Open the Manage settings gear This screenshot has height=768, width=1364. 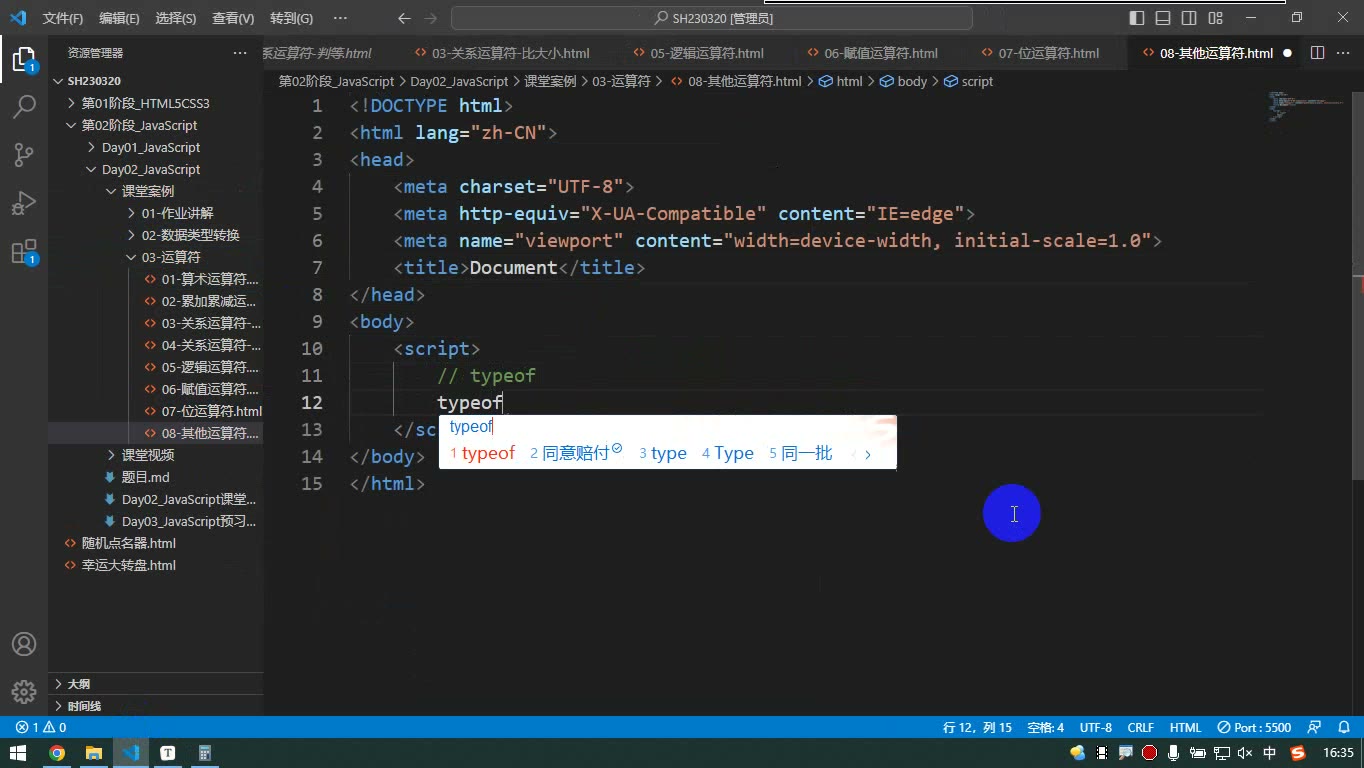tap(24, 691)
